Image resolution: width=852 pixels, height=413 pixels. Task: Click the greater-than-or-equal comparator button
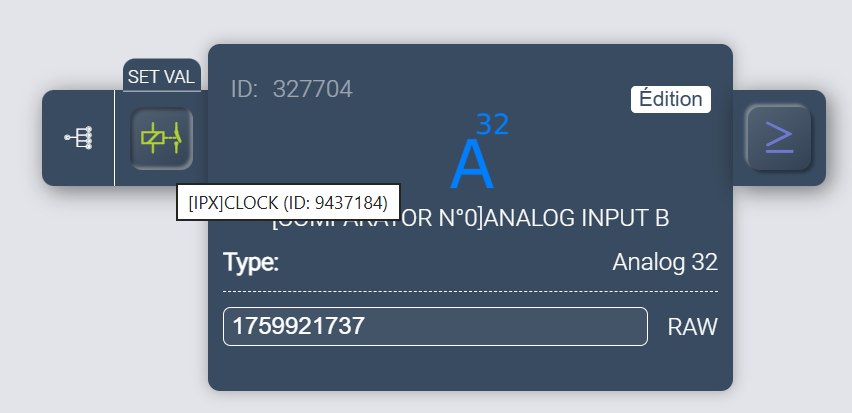778,138
